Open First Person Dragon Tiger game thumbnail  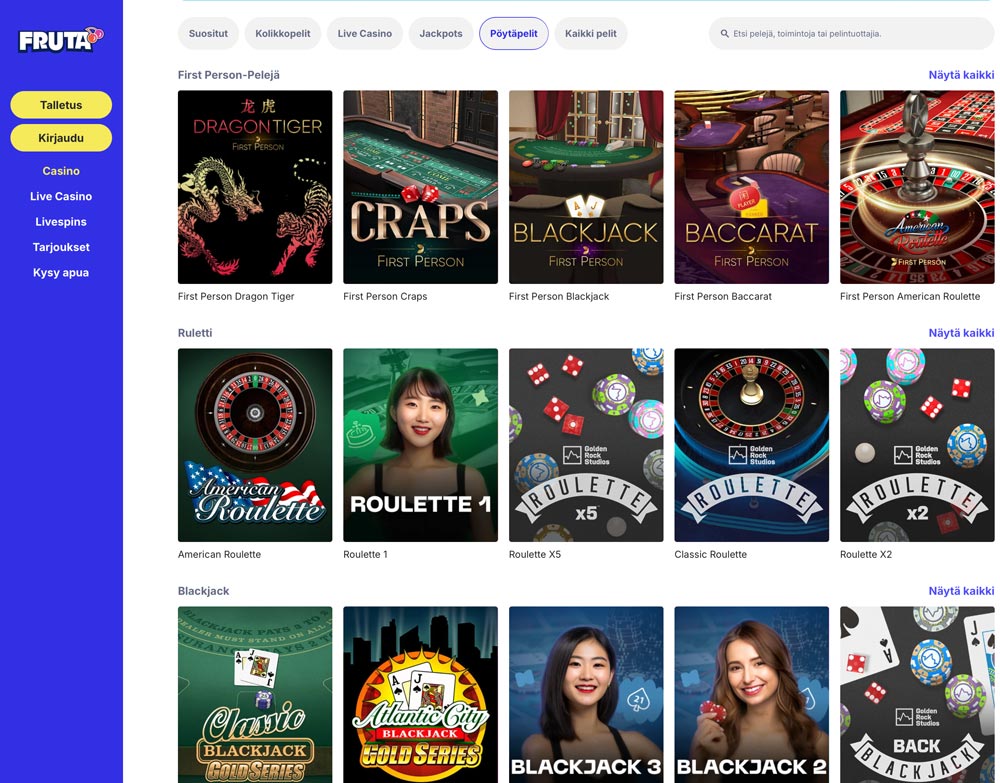tap(255, 187)
